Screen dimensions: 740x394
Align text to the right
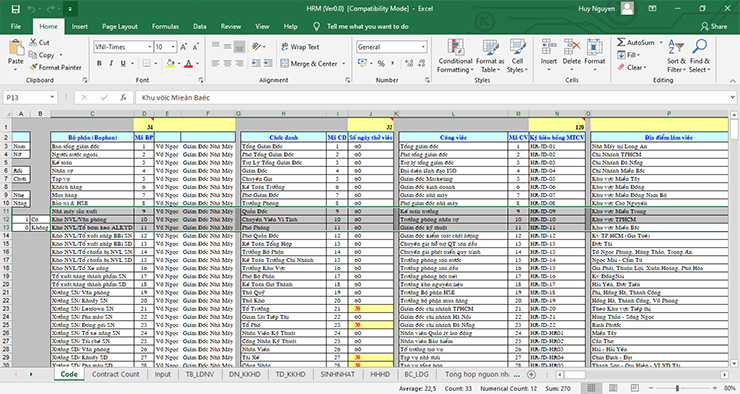tap(239, 63)
